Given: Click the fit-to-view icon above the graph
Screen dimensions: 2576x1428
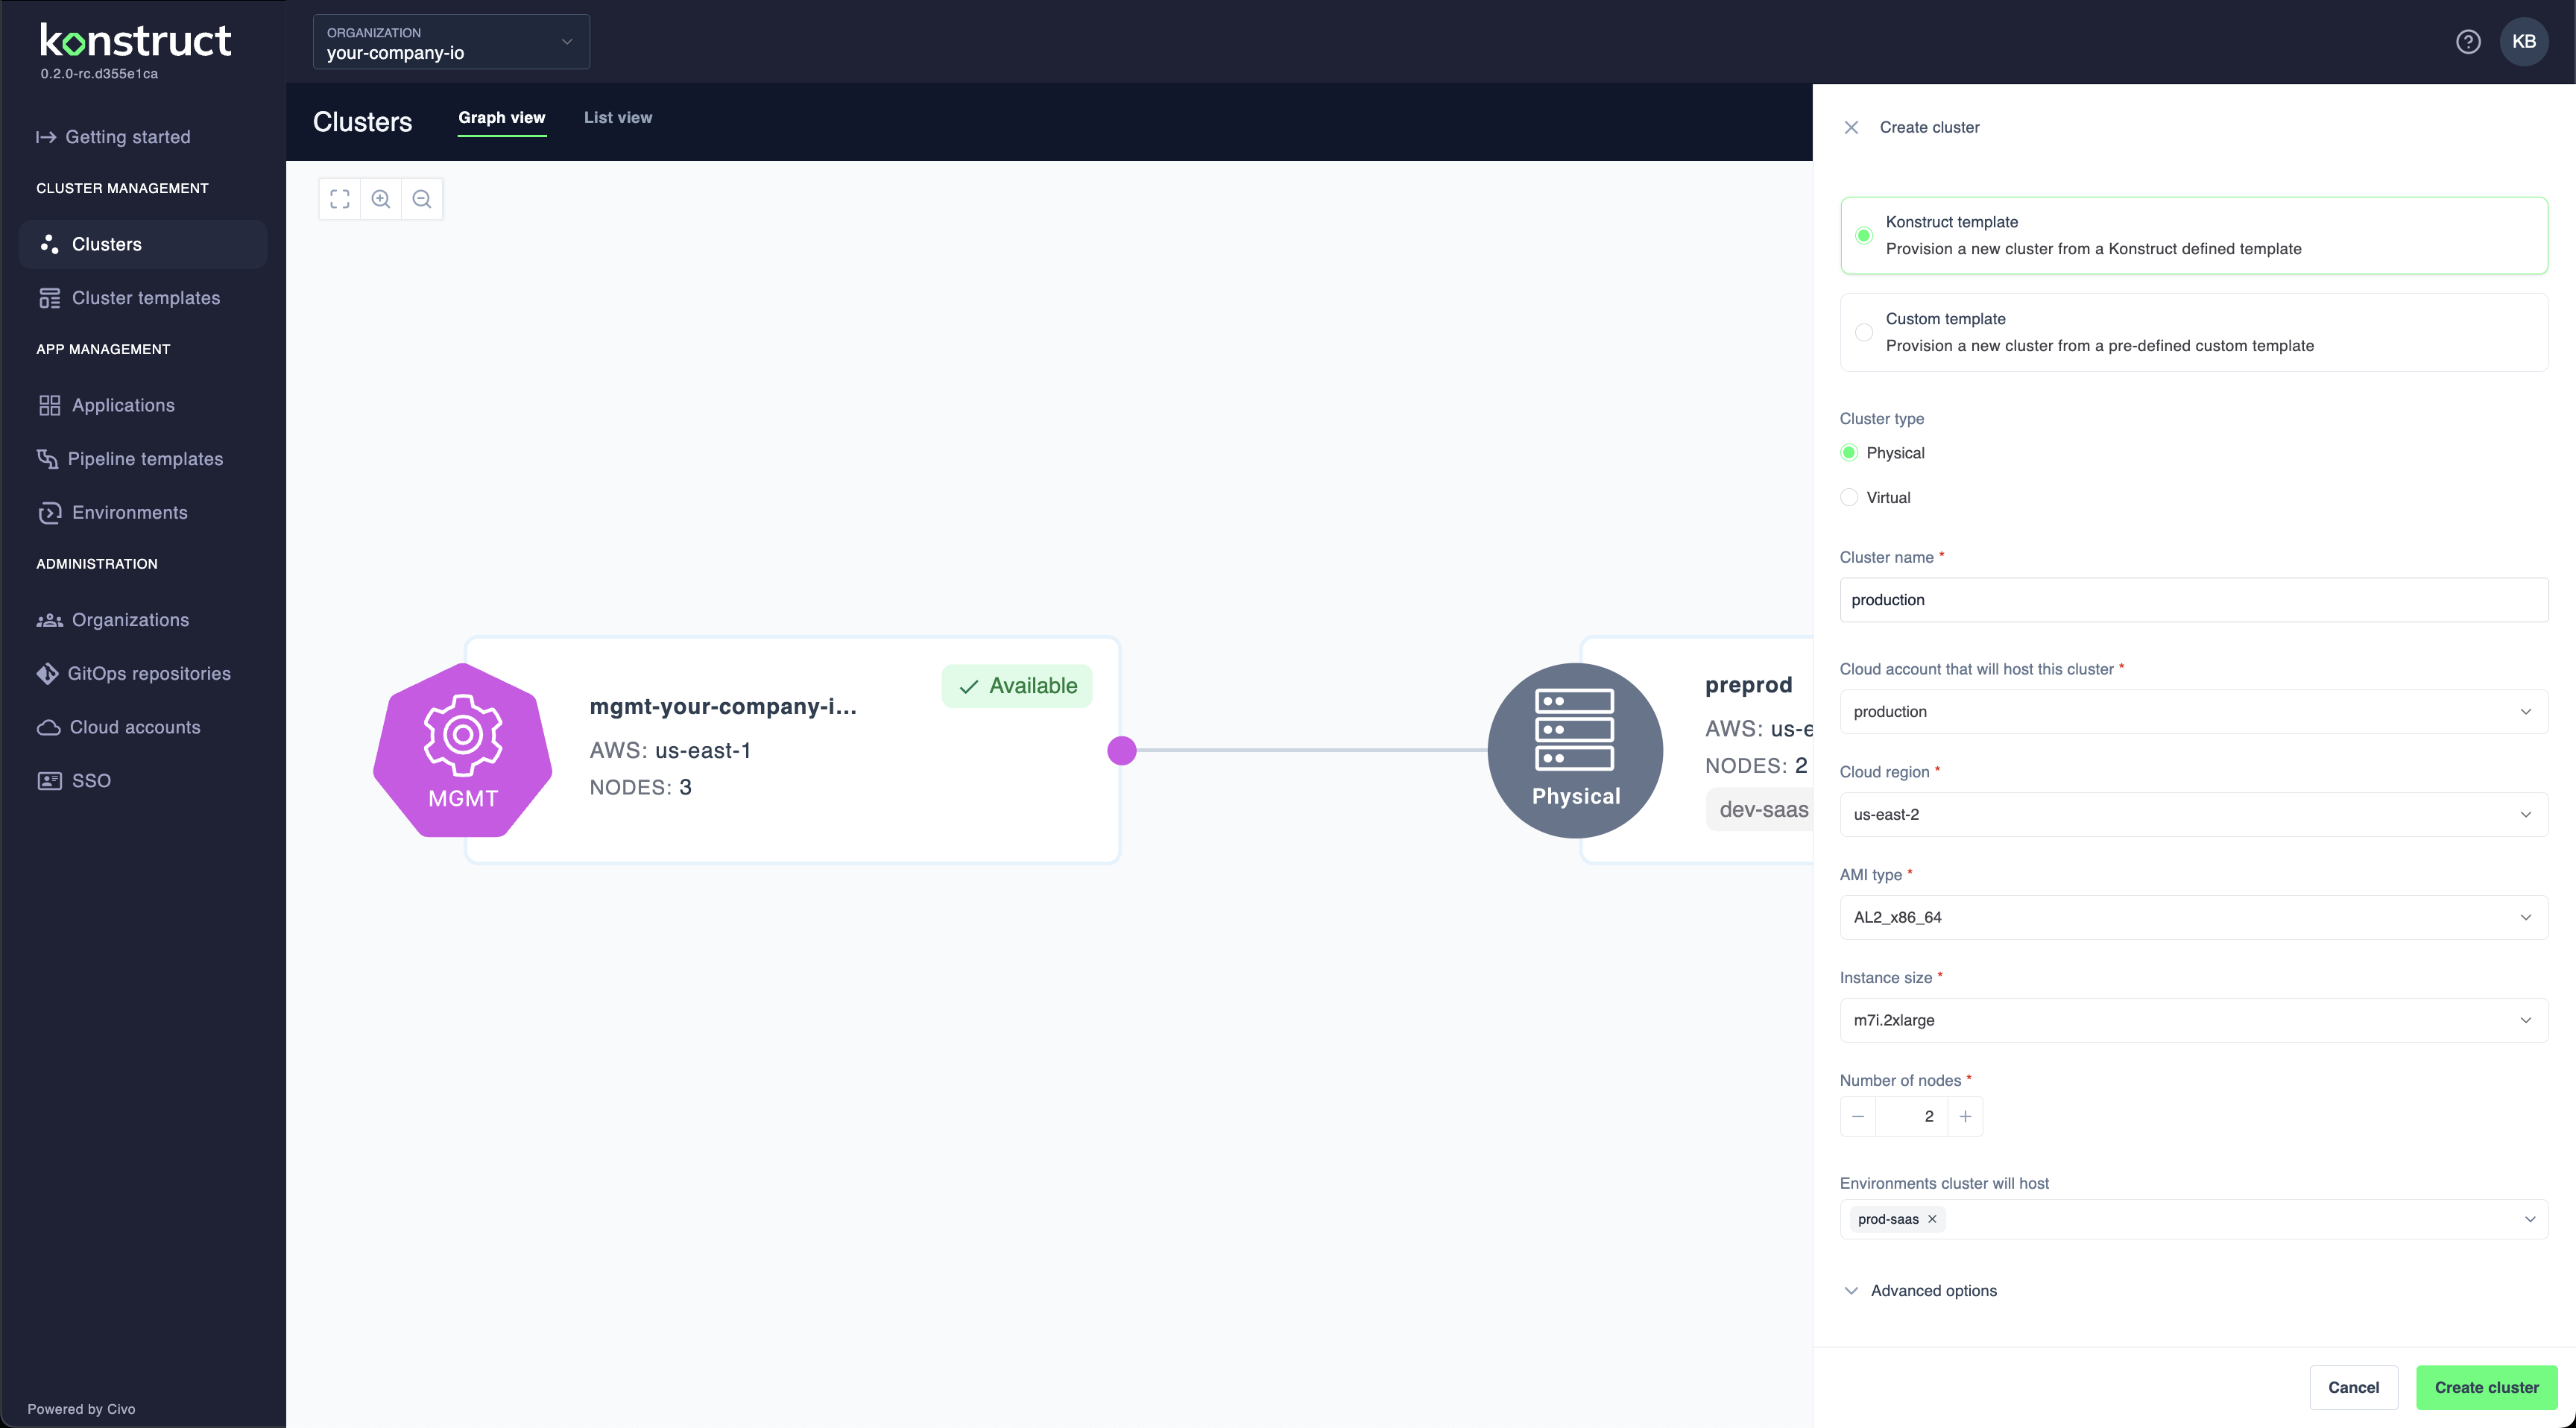Looking at the screenshot, I should [339, 199].
